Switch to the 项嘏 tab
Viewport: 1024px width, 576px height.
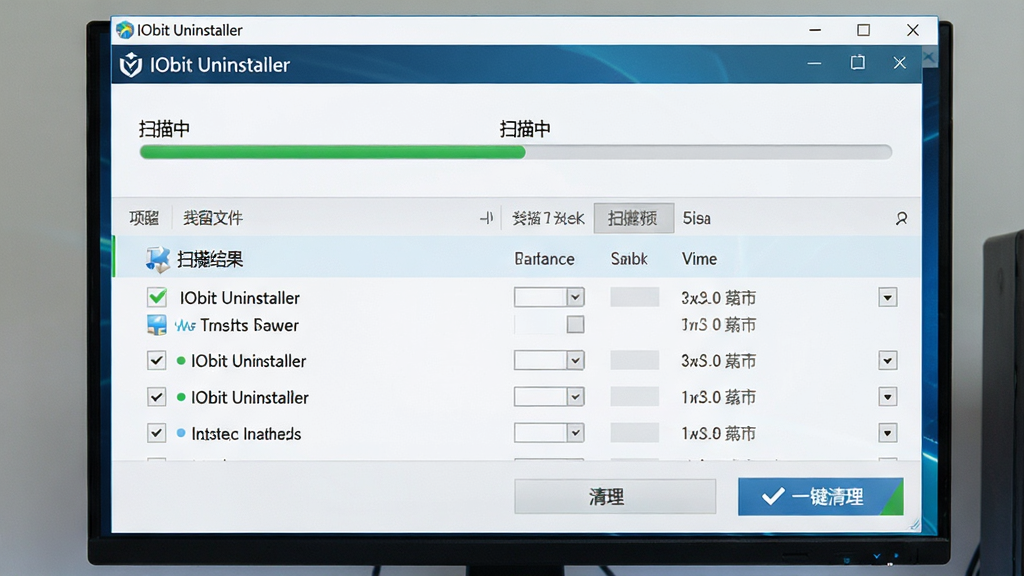tap(144, 218)
